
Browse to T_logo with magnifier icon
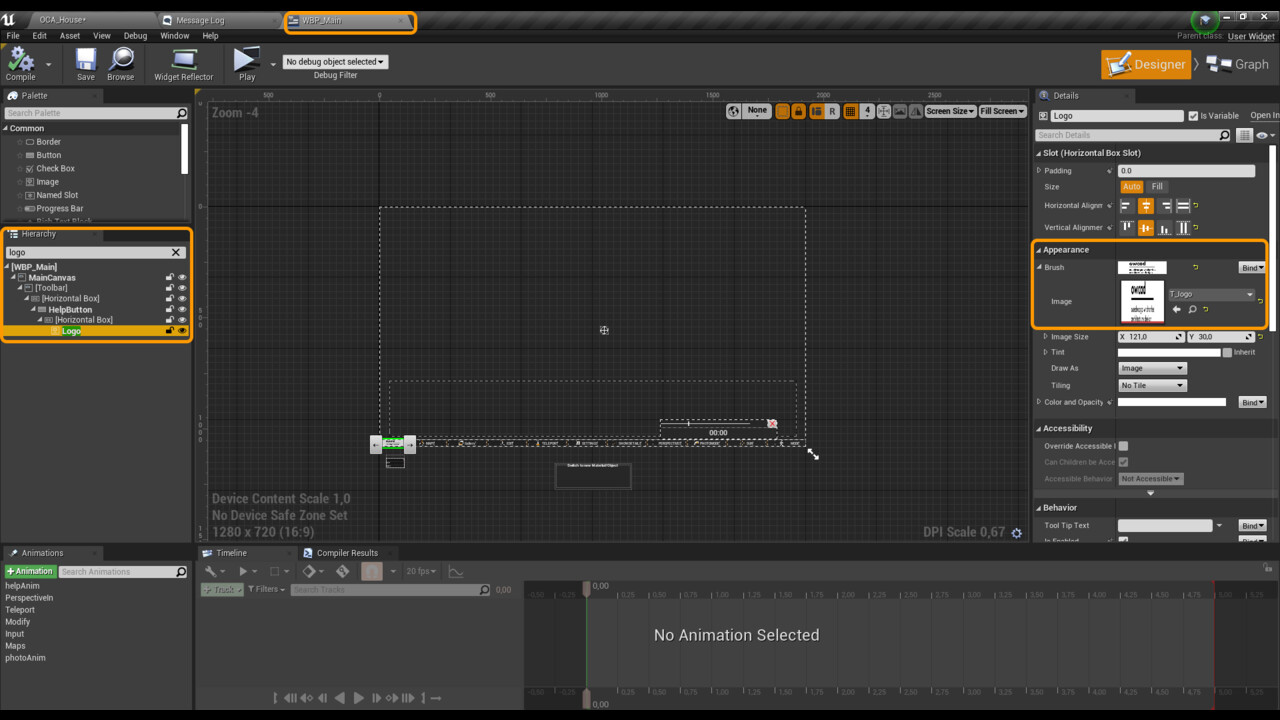click(1192, 310)
